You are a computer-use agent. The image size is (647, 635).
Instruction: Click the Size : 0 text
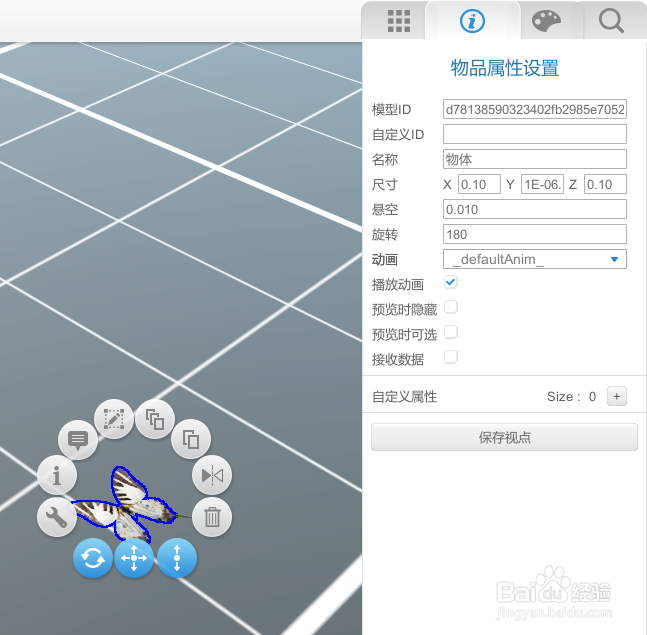571,397
